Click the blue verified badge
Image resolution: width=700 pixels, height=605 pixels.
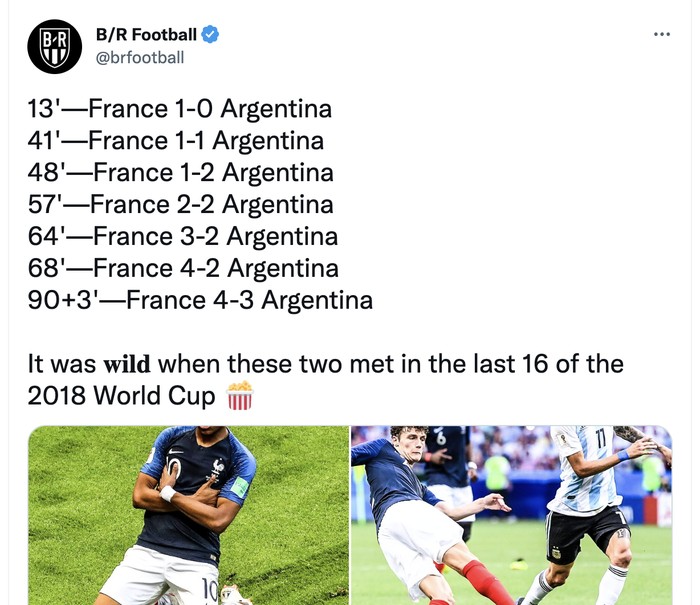[x=210, y=35]
